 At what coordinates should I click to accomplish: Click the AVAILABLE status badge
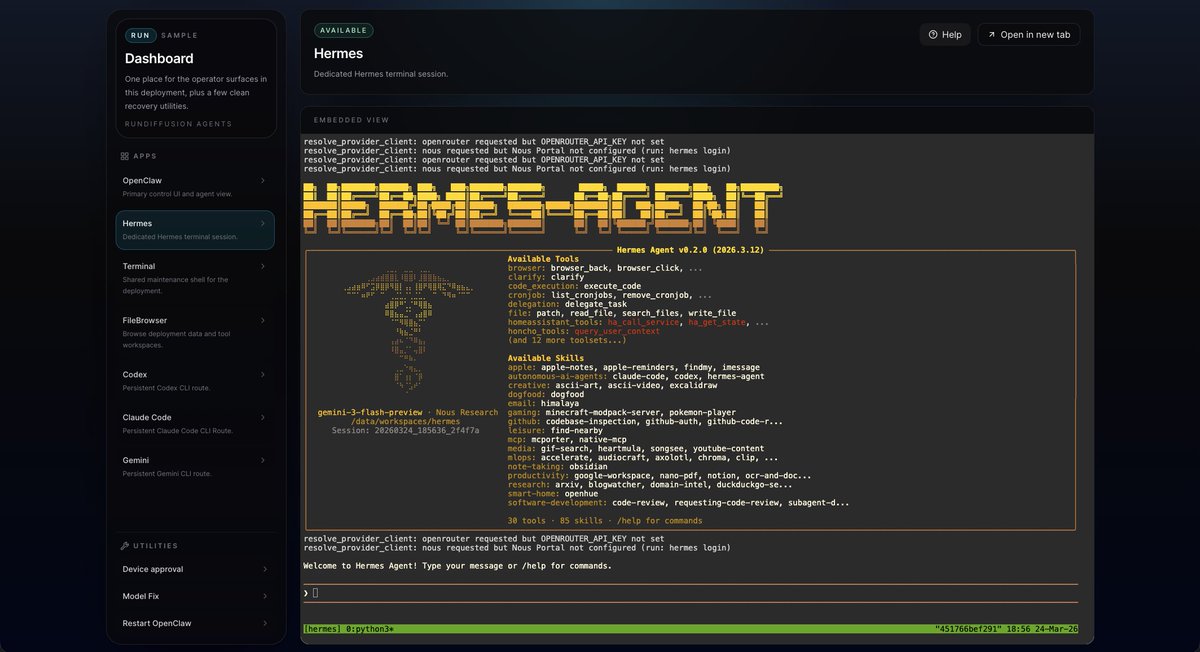coord(344,30)
